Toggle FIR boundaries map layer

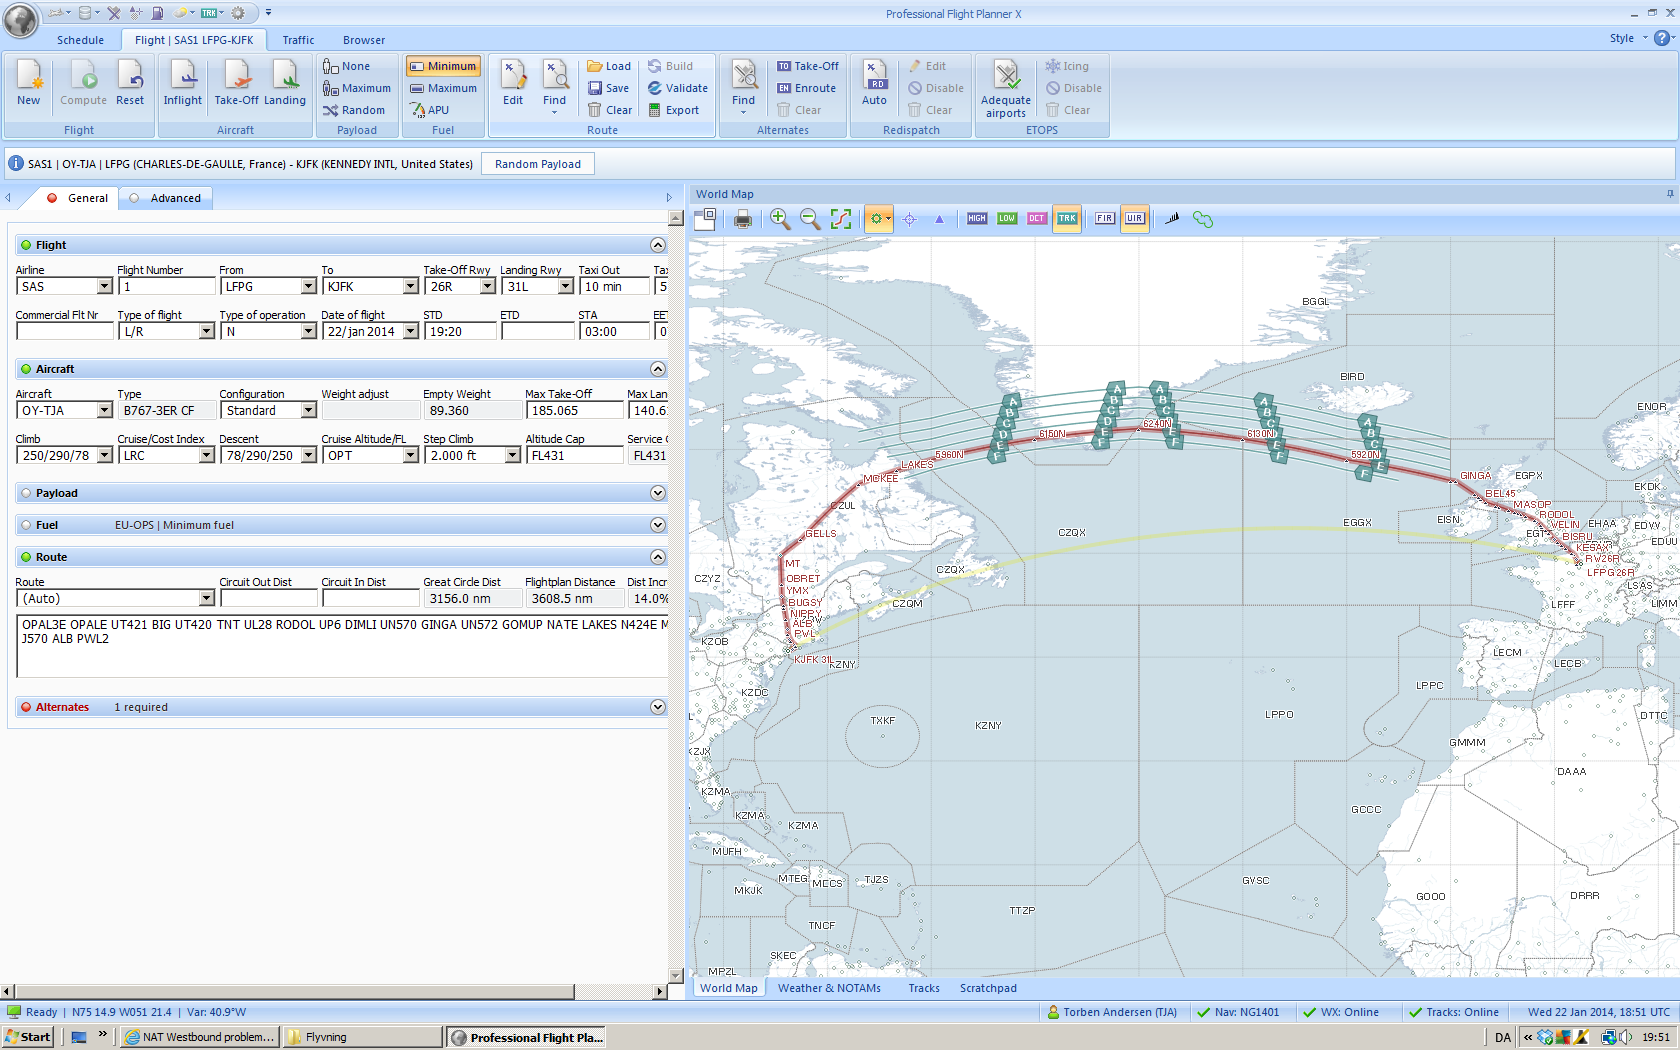(x=1104, y=219)
